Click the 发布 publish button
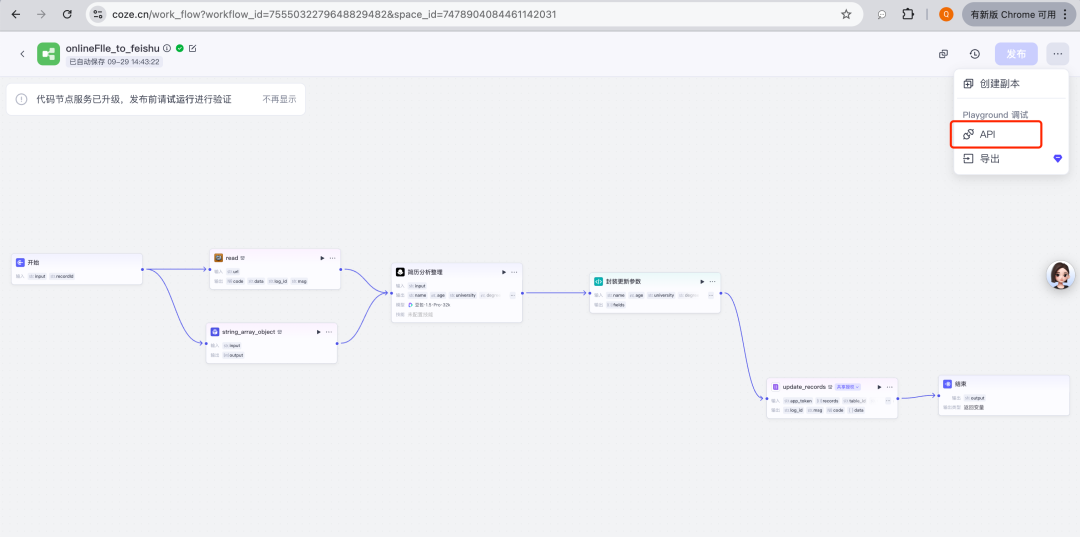 1015,54
